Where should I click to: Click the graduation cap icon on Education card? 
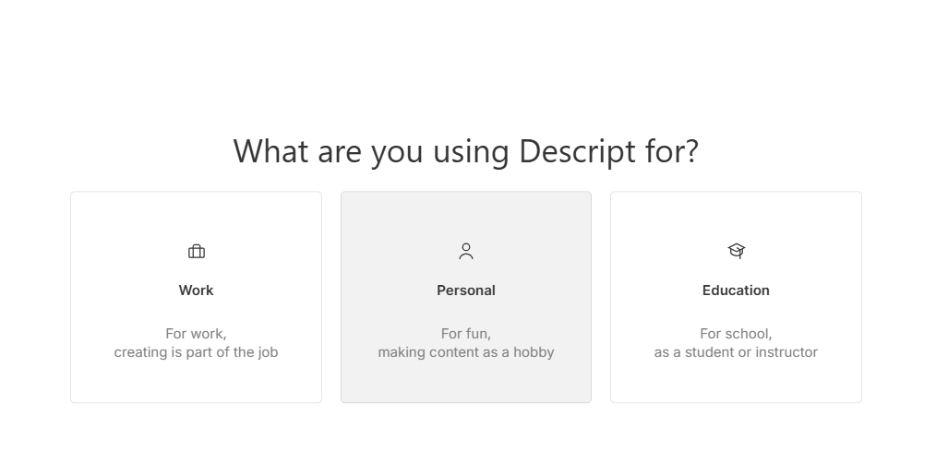(x=736, y=251)
